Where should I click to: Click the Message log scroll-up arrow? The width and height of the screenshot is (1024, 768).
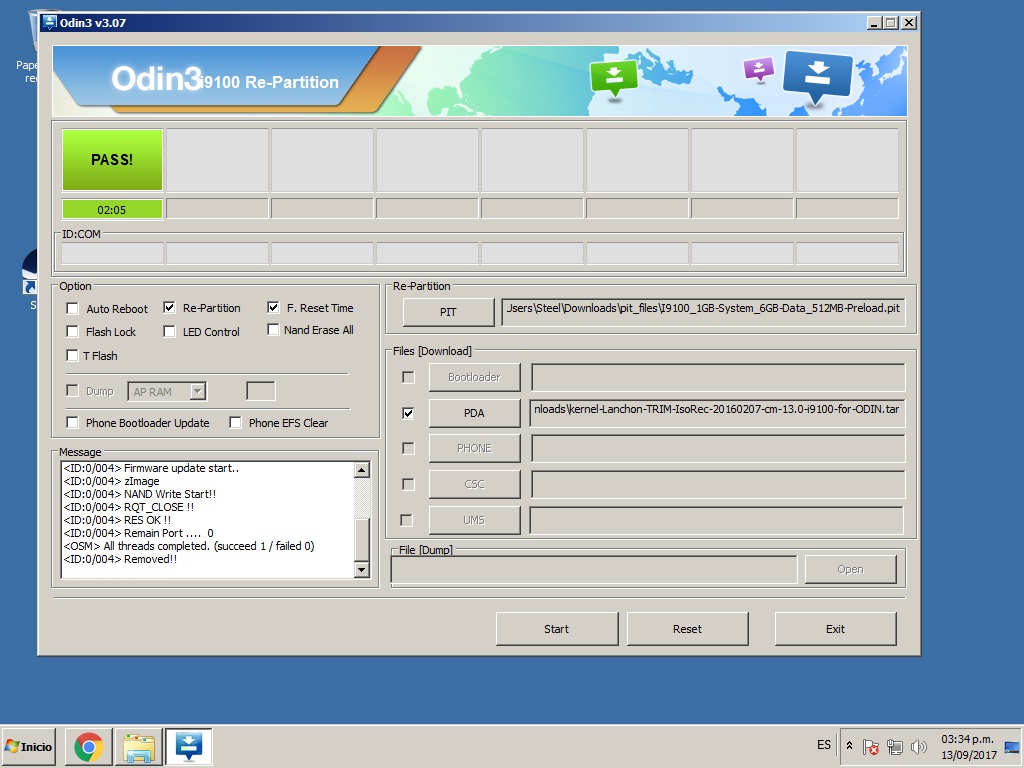pos(362,470)
